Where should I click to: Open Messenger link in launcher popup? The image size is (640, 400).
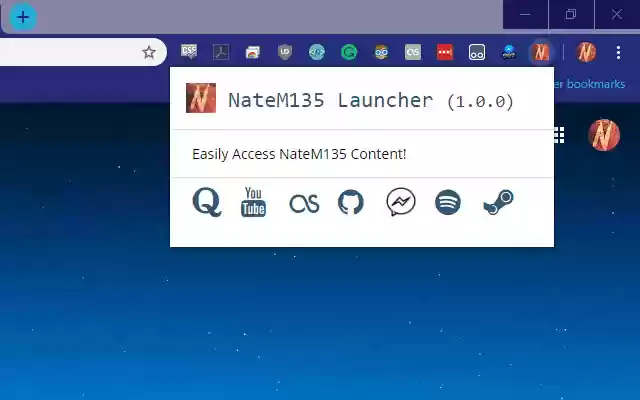[x=401, y=202]
